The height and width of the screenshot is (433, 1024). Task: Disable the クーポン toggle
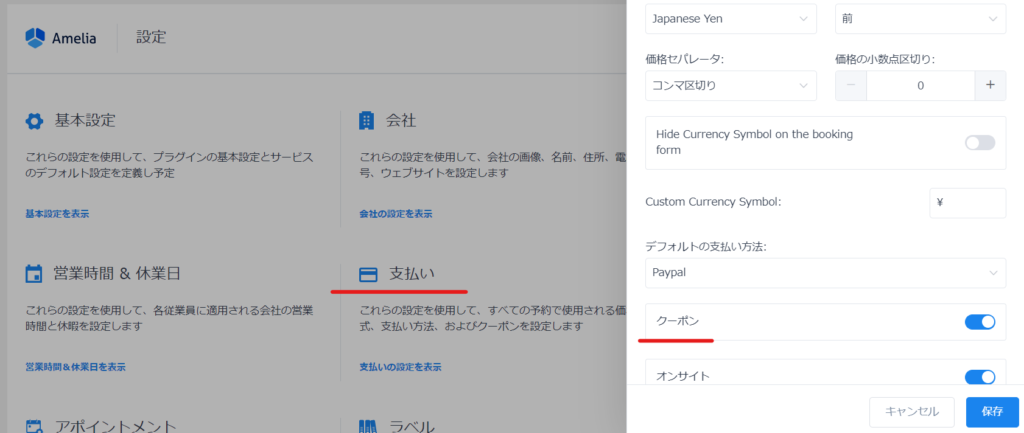pos(980,321)
